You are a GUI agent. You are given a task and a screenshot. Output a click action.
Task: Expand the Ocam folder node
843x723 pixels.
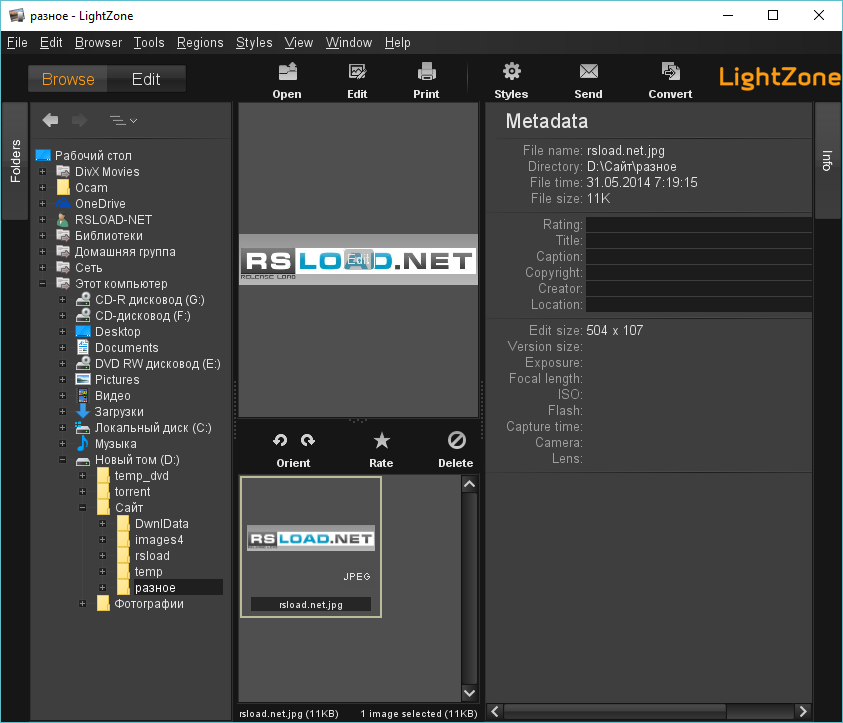click(x=42, y=188)
